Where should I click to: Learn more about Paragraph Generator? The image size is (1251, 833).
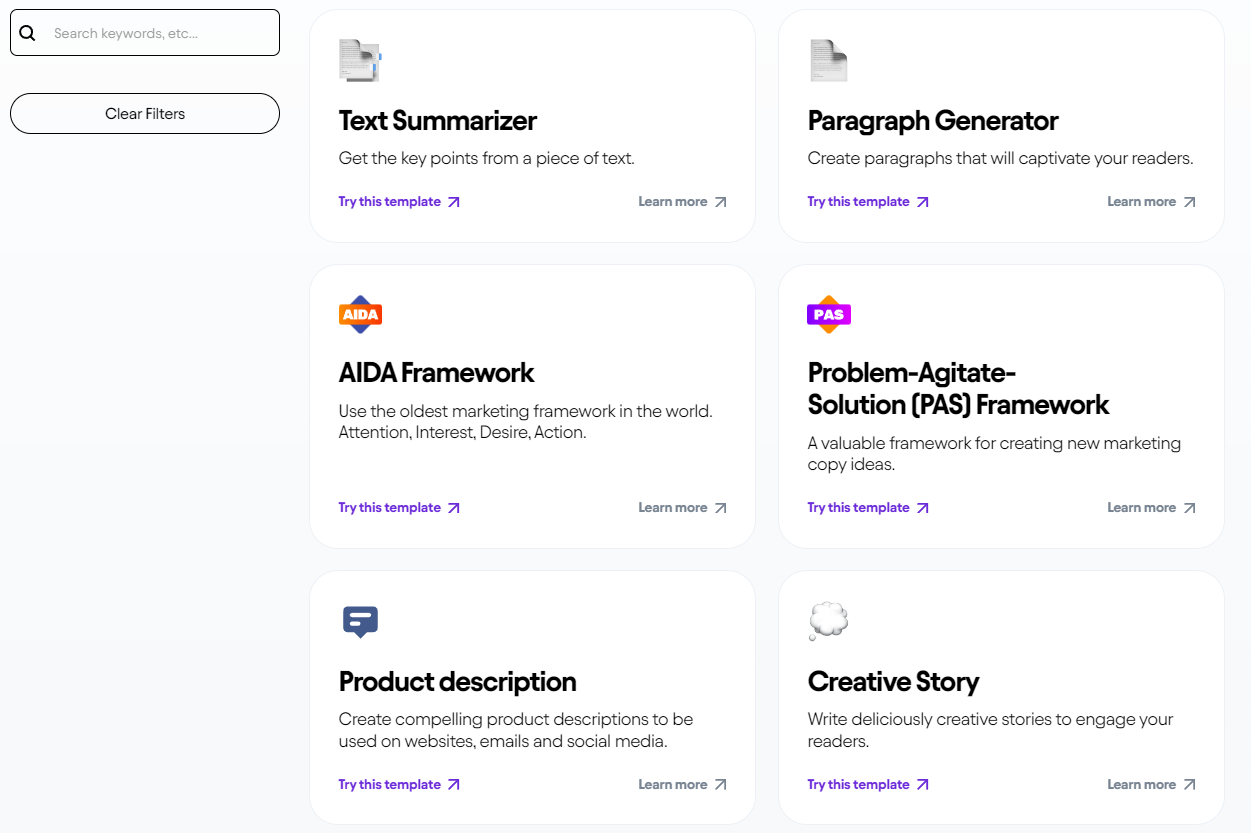[x=1151, y=201]
